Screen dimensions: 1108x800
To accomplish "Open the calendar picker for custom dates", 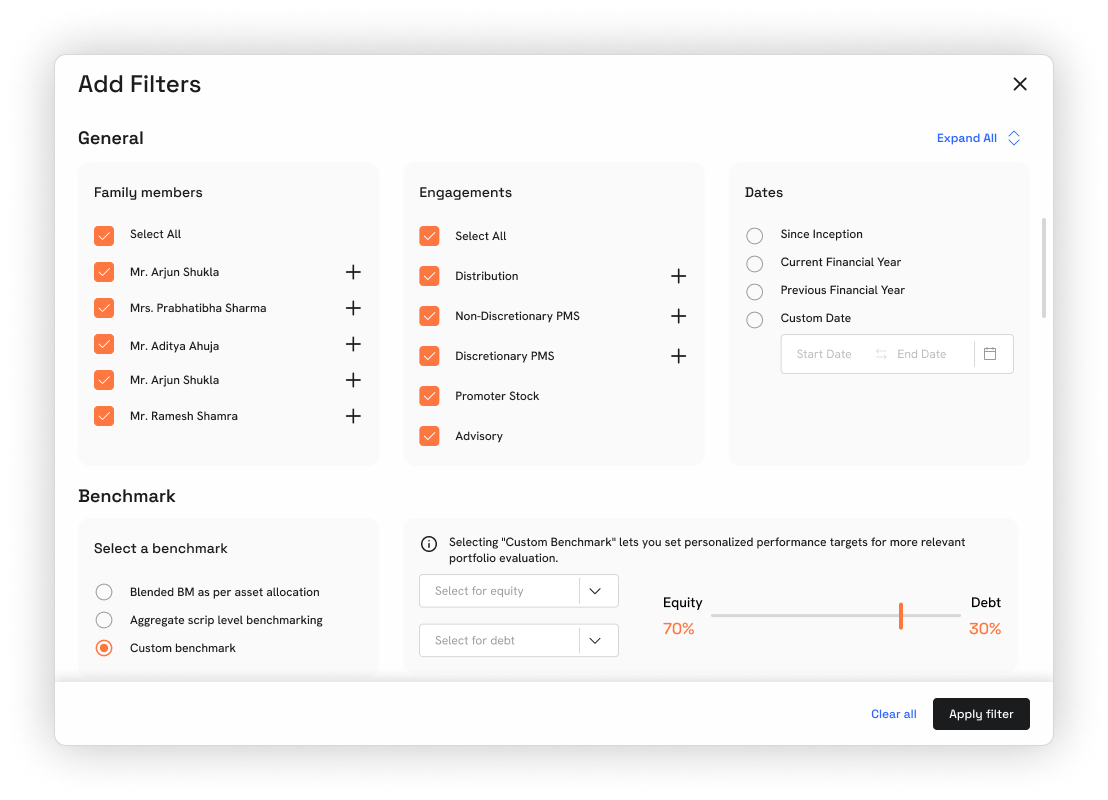I will pos(990,354).
